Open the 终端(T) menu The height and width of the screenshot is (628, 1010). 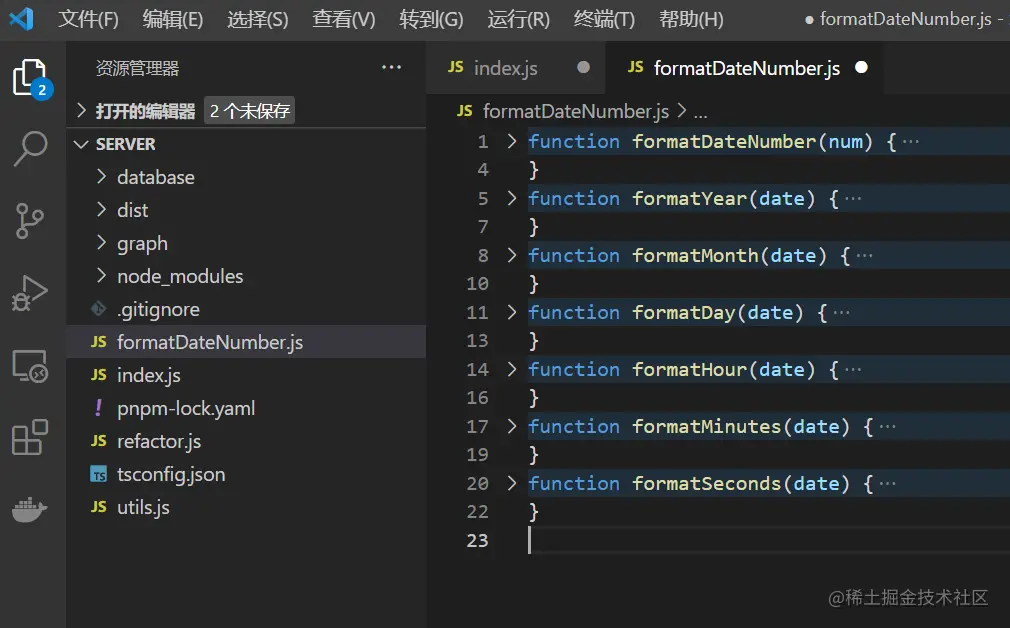604,19
